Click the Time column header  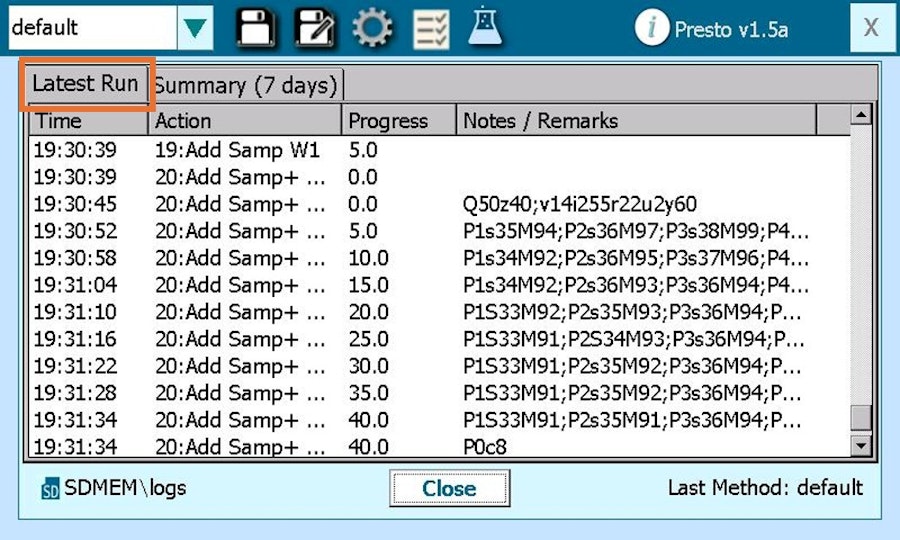click(x=89, y=121)
